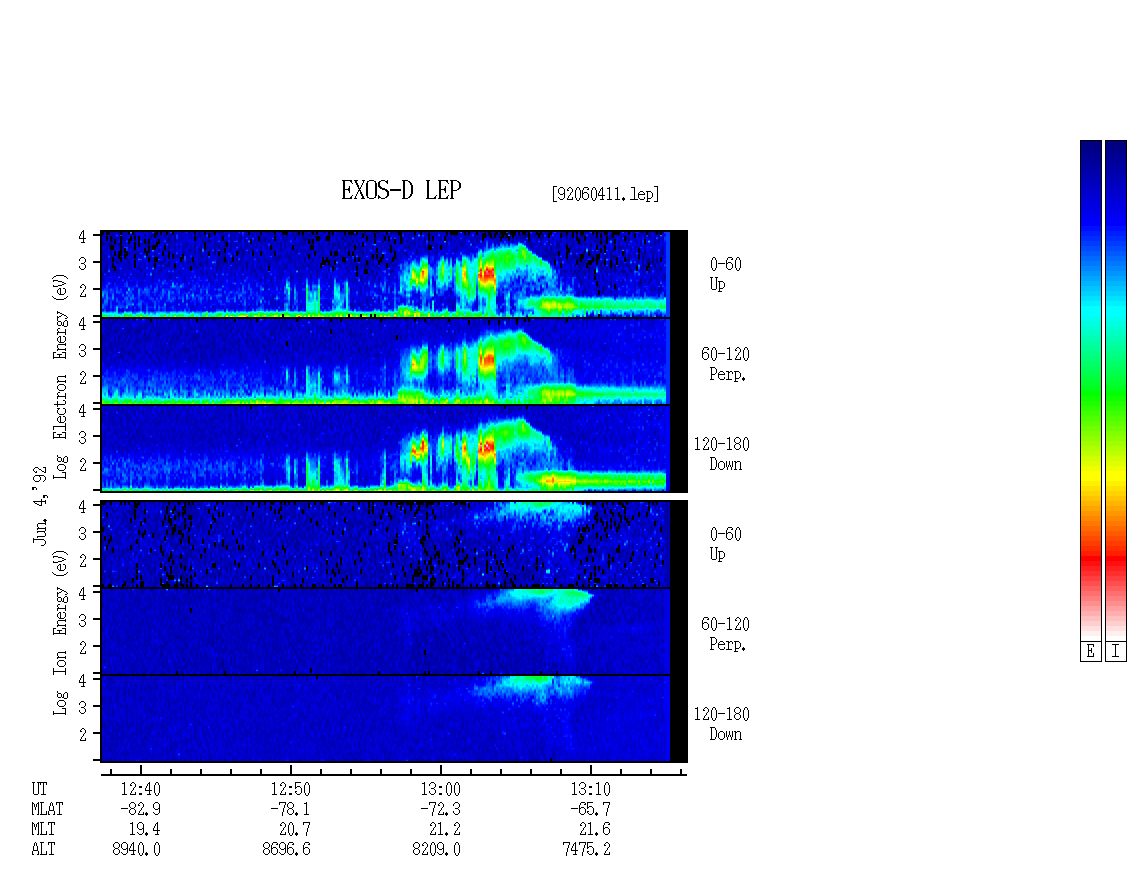Click the Log Electron Energy (eV) axis label

61,376
